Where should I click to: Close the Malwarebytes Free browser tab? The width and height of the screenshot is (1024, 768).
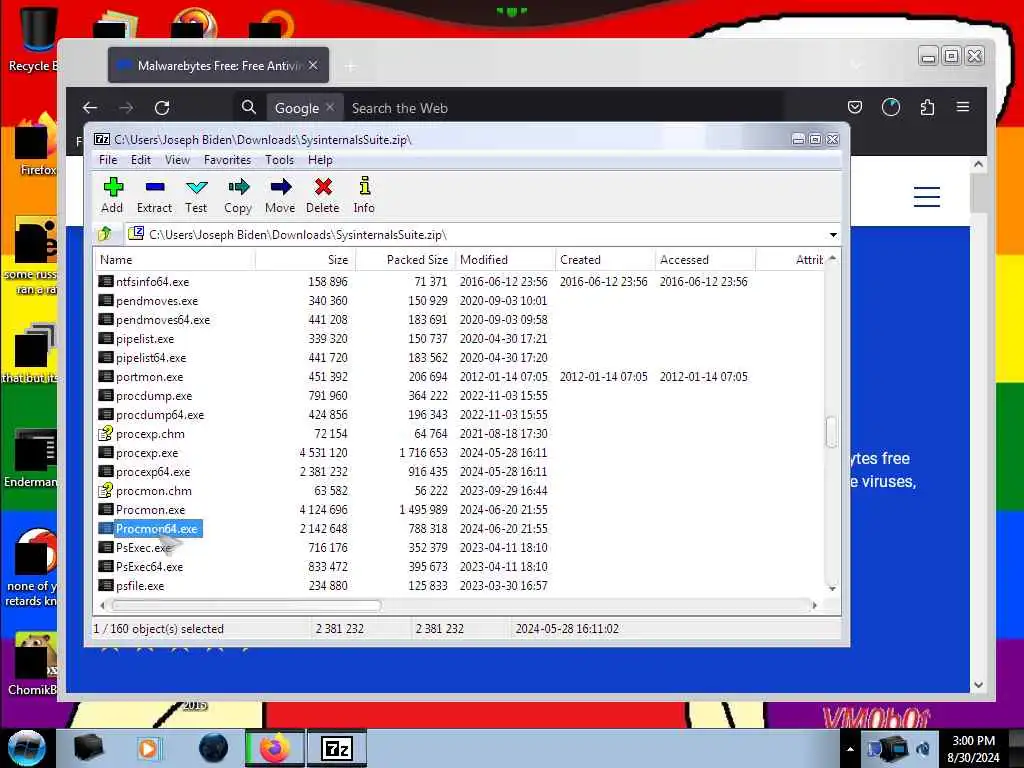(313, 65)
